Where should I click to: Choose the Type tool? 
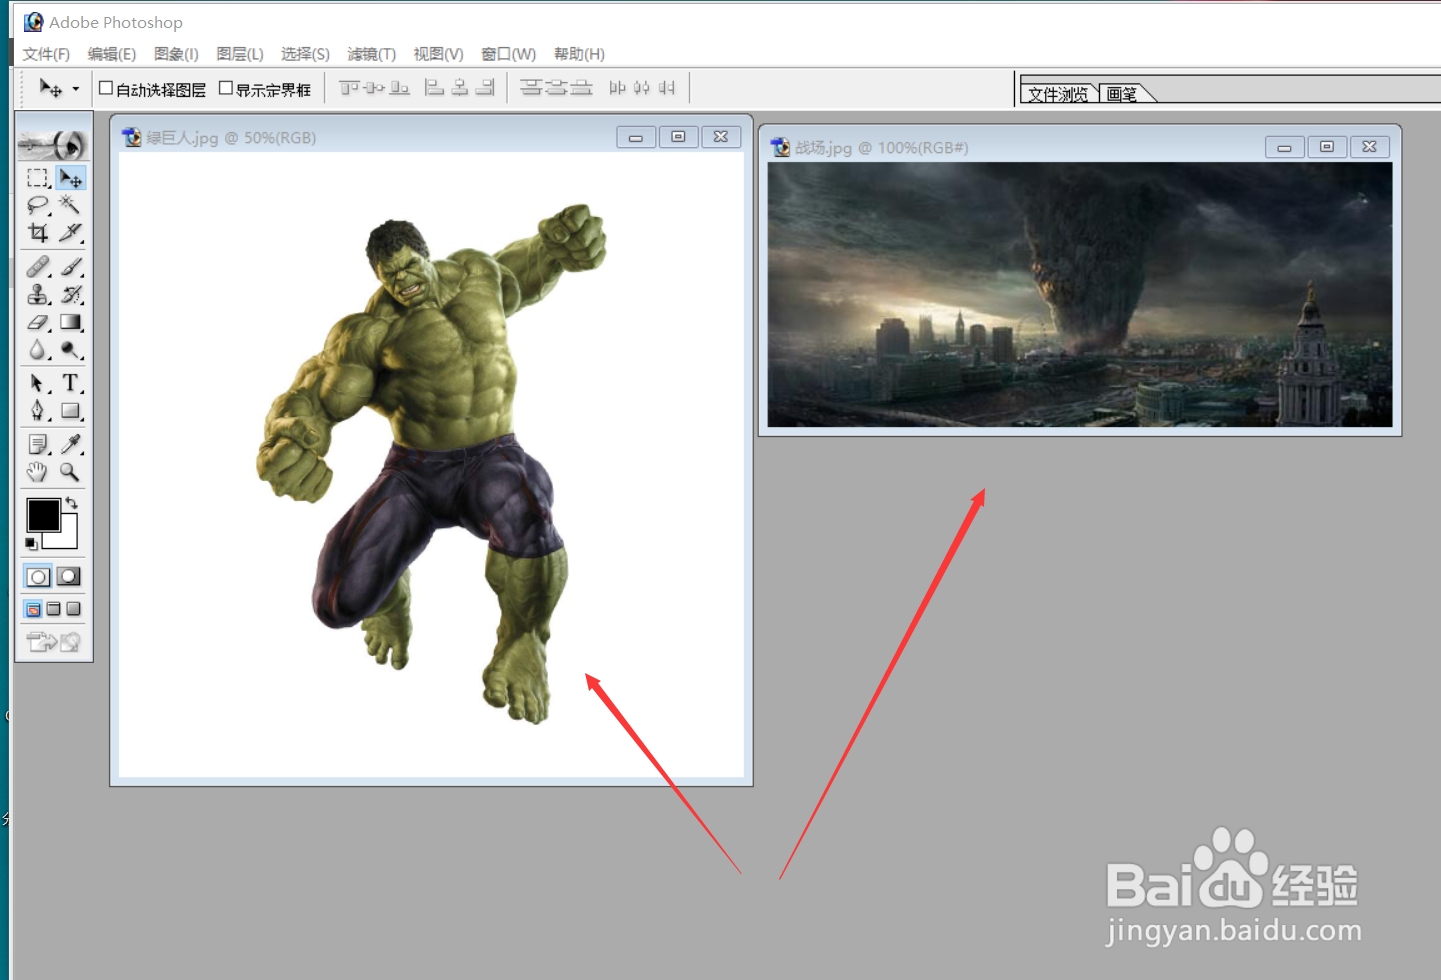(x=70, y=383)
